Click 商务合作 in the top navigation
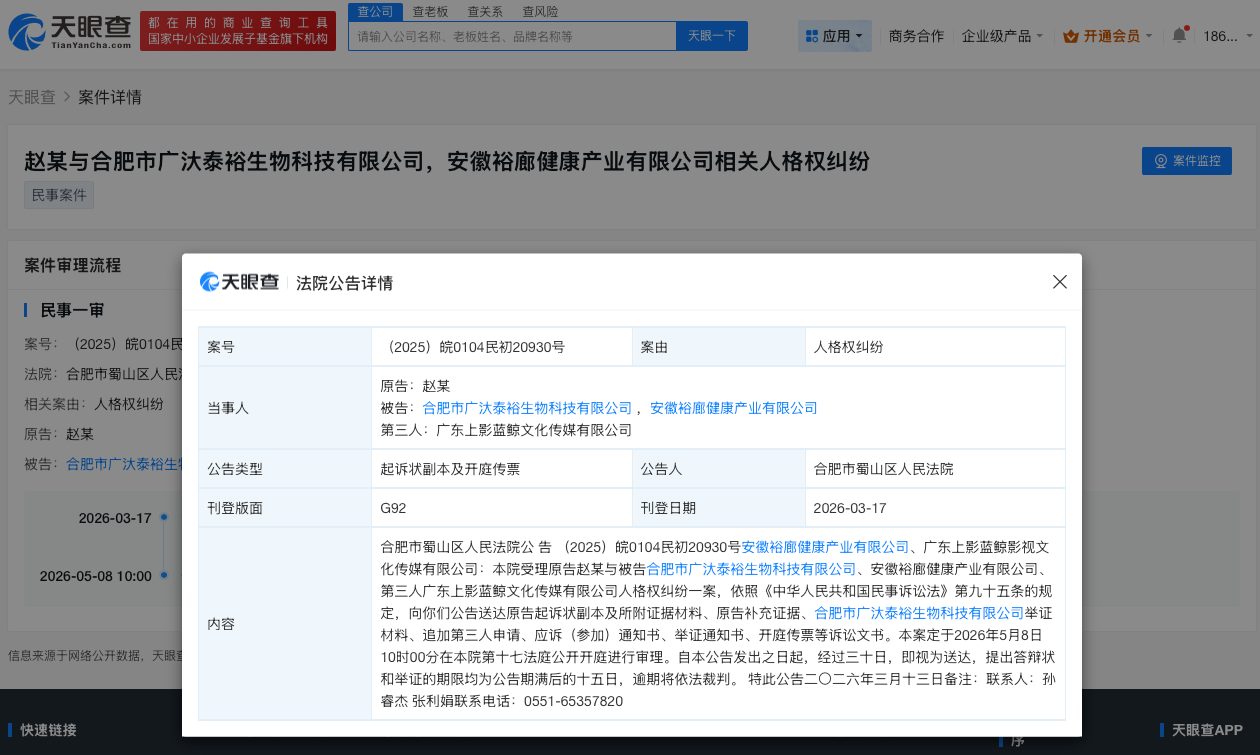Viewport: 1260px width, 755px height. click(916, 34)
